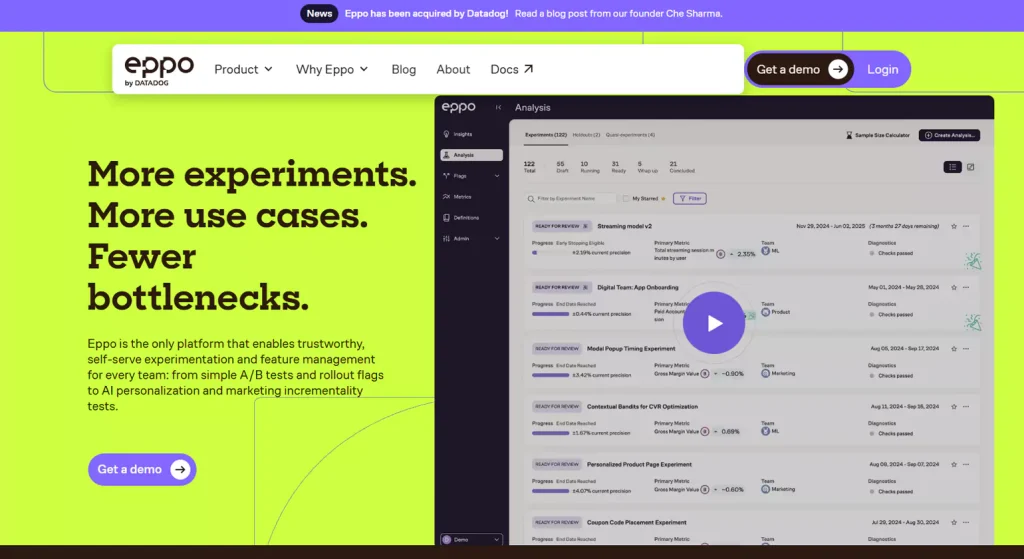The image size is (1024, 559).
Task: Select the Experiments (122) tab
Action: 546,135
